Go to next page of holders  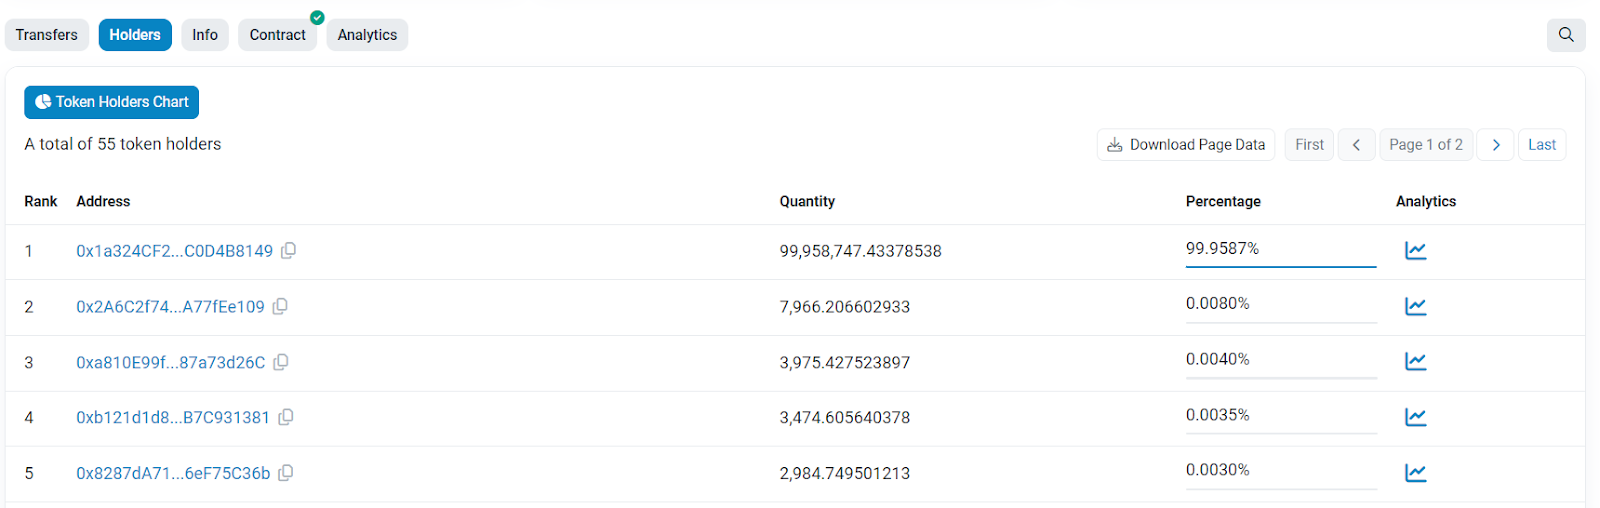point(1495,145)
